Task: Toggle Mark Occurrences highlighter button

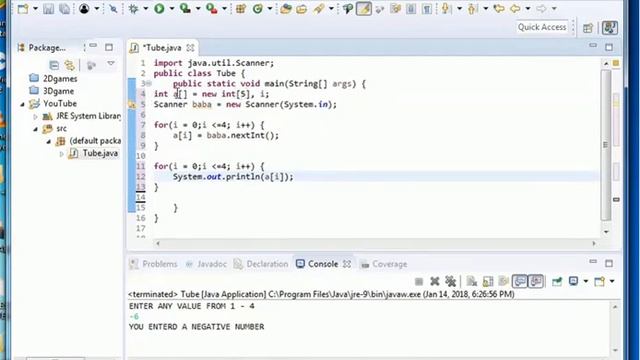Action: pyautogui.click(x=364, y=9)
